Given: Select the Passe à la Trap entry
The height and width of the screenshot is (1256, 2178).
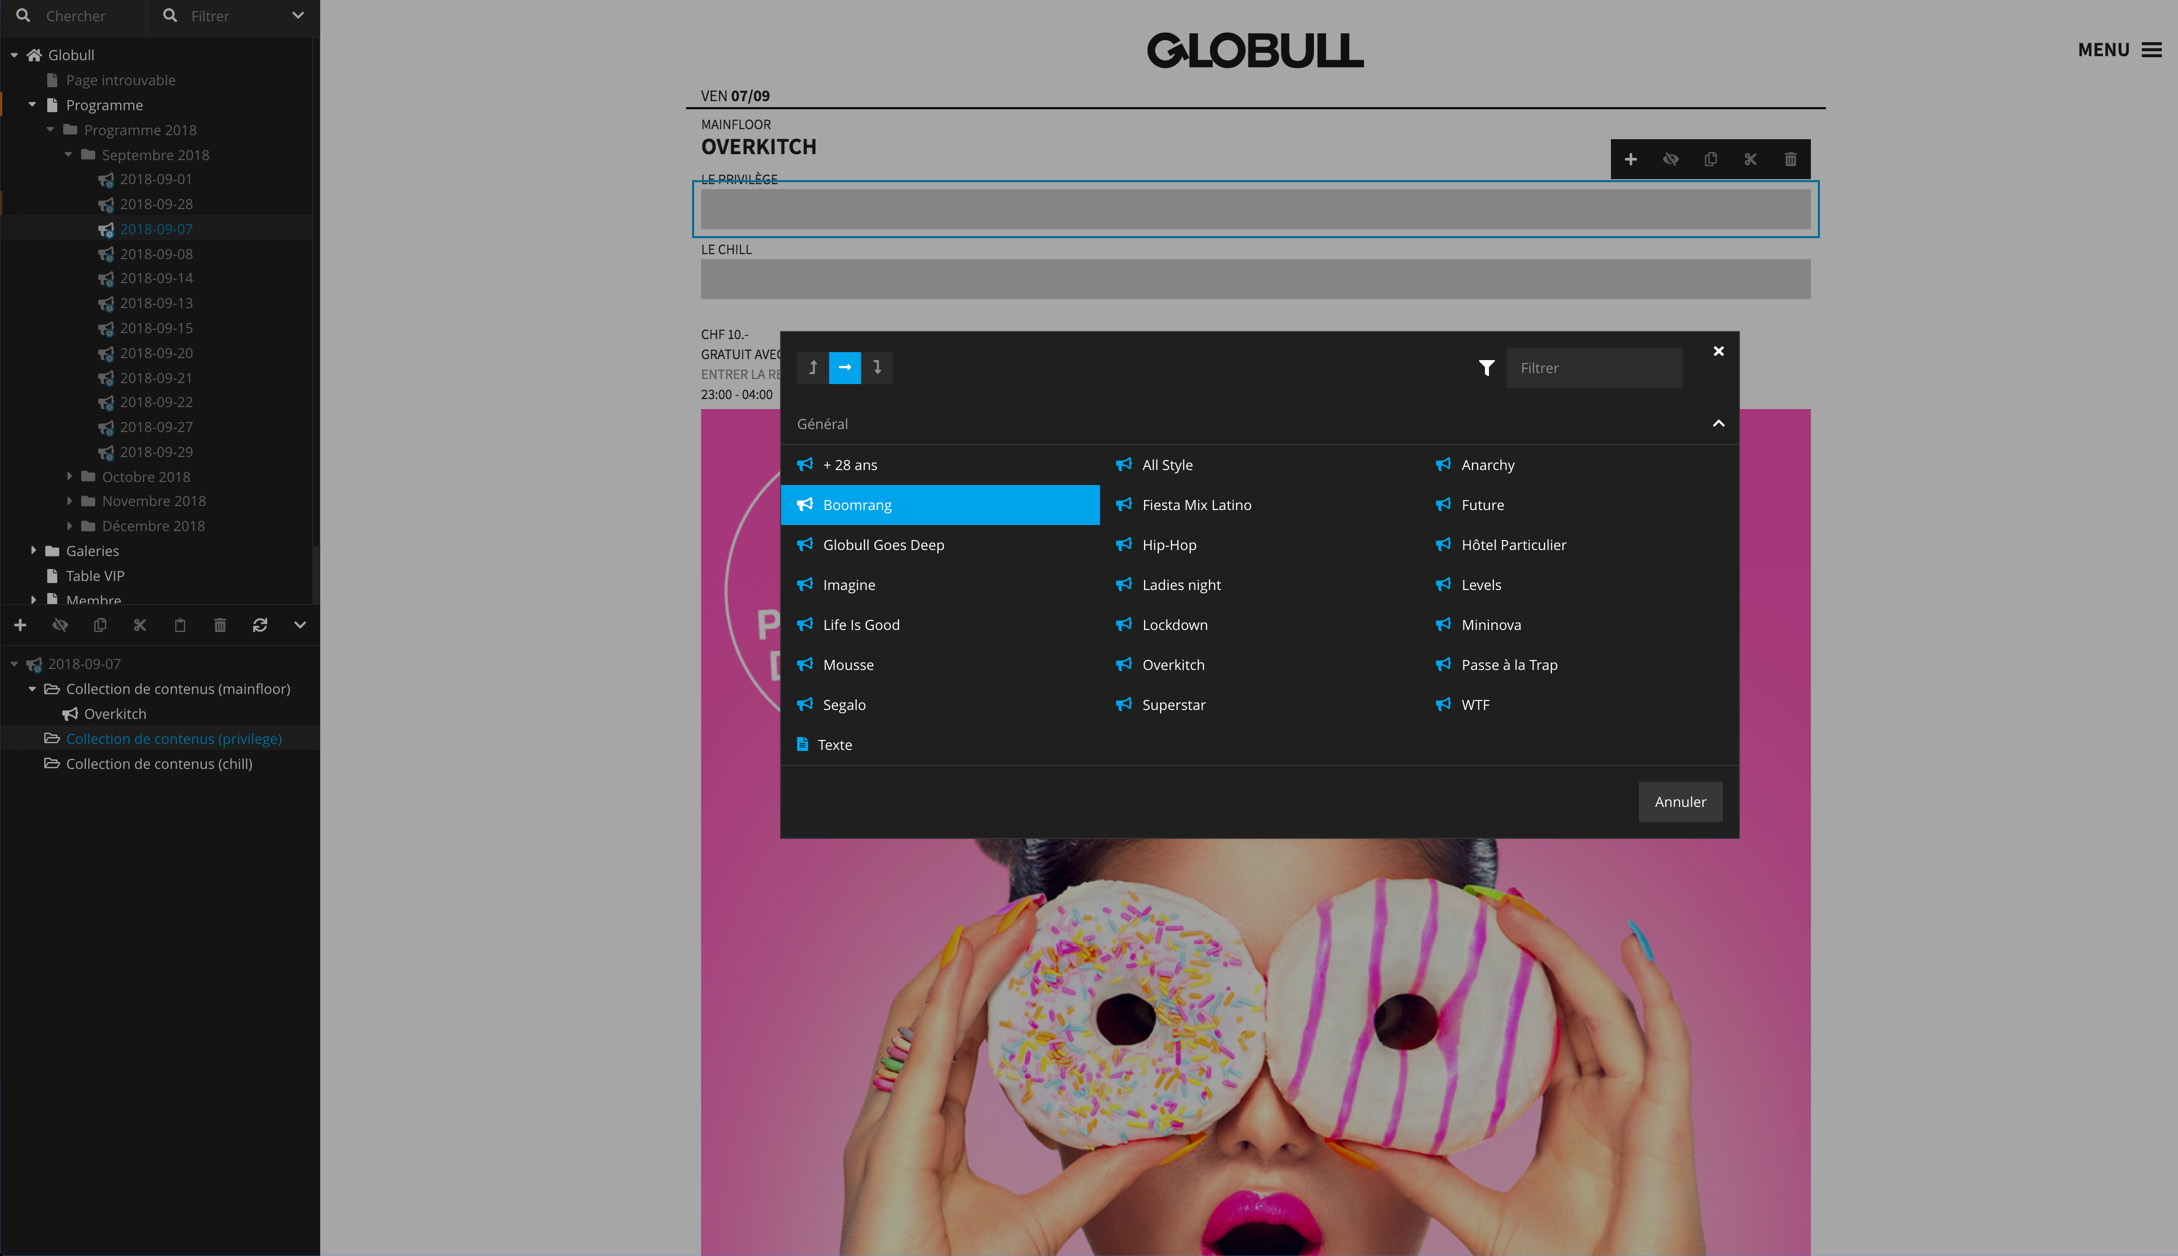Looking at the screenshot, I should click(x=1578, y=665).
